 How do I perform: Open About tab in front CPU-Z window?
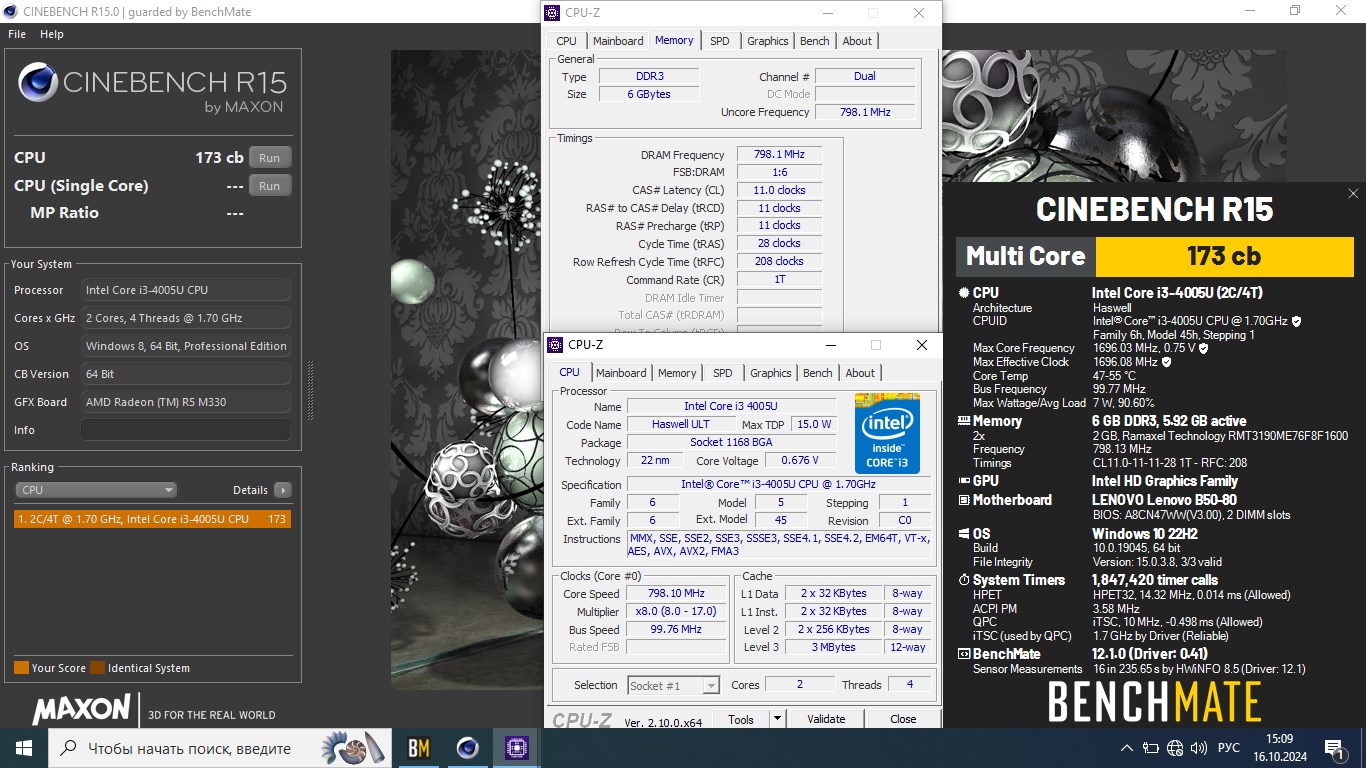[860, 373]
